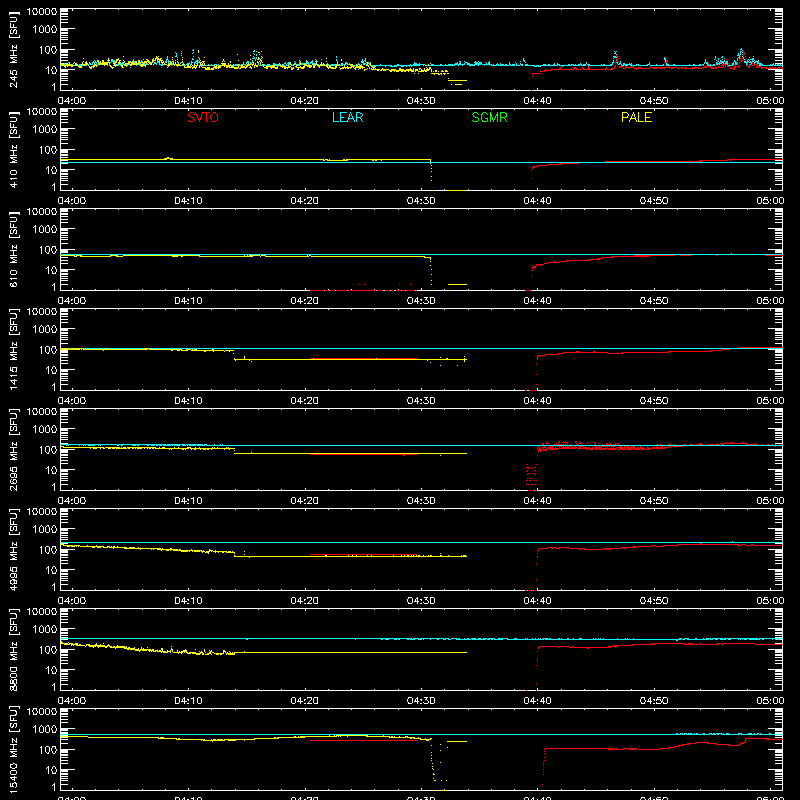800x800 pixels.
Task: Click 04:30 tick label under 1415 MHz plot
Action: point(421,401)
